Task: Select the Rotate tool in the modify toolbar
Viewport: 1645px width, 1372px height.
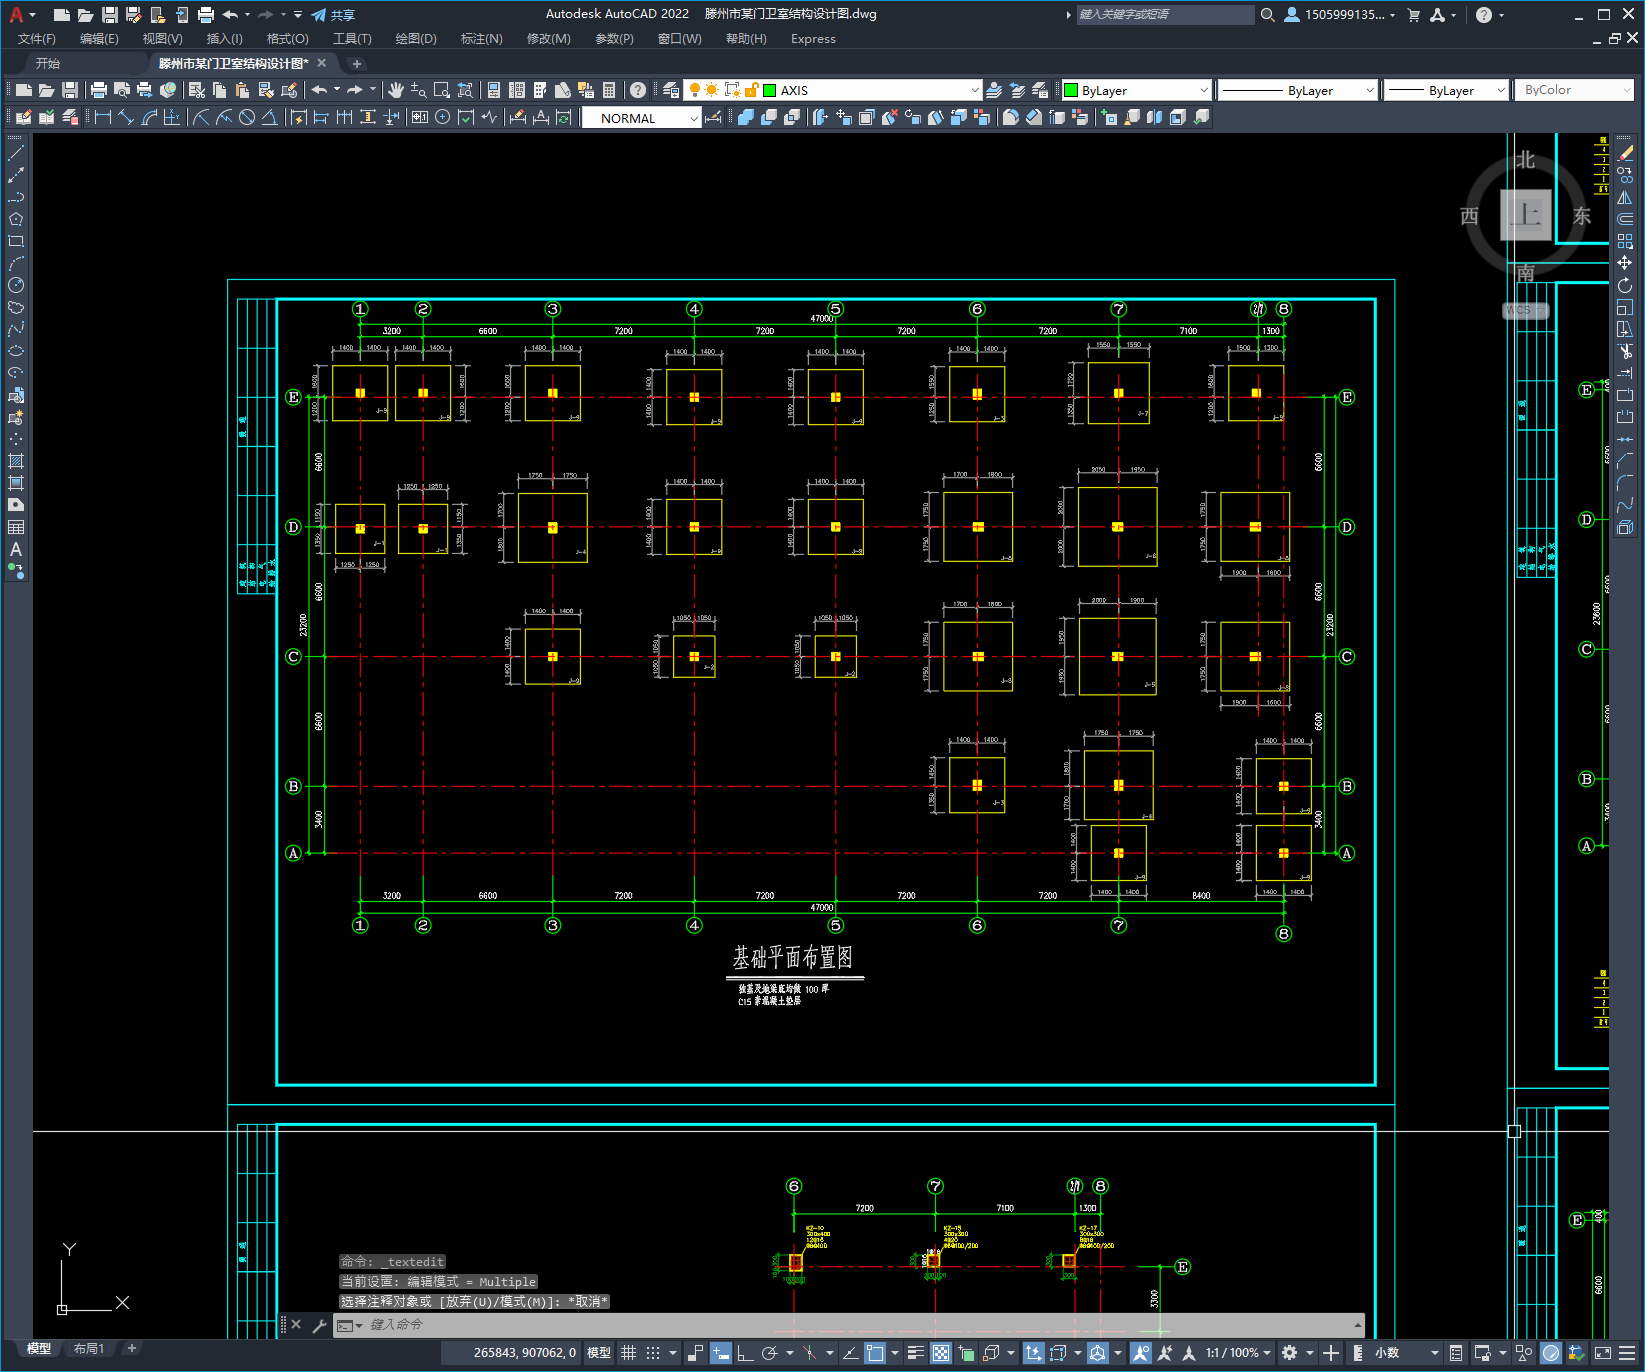Action: coord(1625,285)
